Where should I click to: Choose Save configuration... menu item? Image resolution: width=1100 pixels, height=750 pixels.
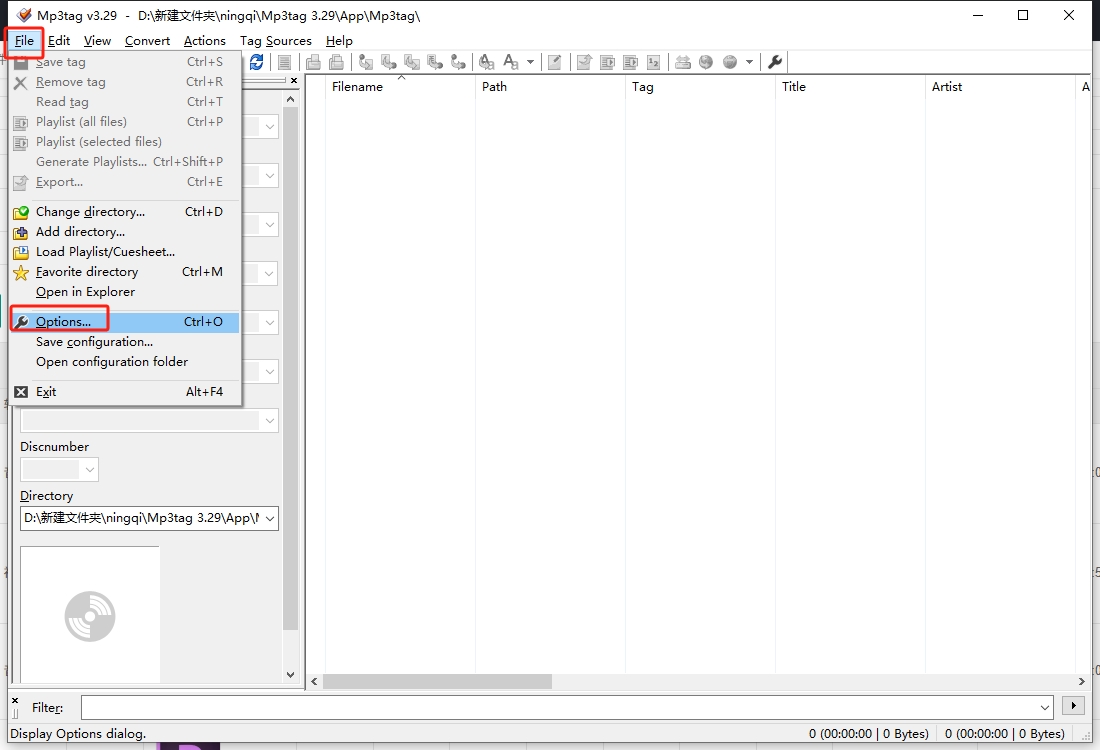[126, 342]
